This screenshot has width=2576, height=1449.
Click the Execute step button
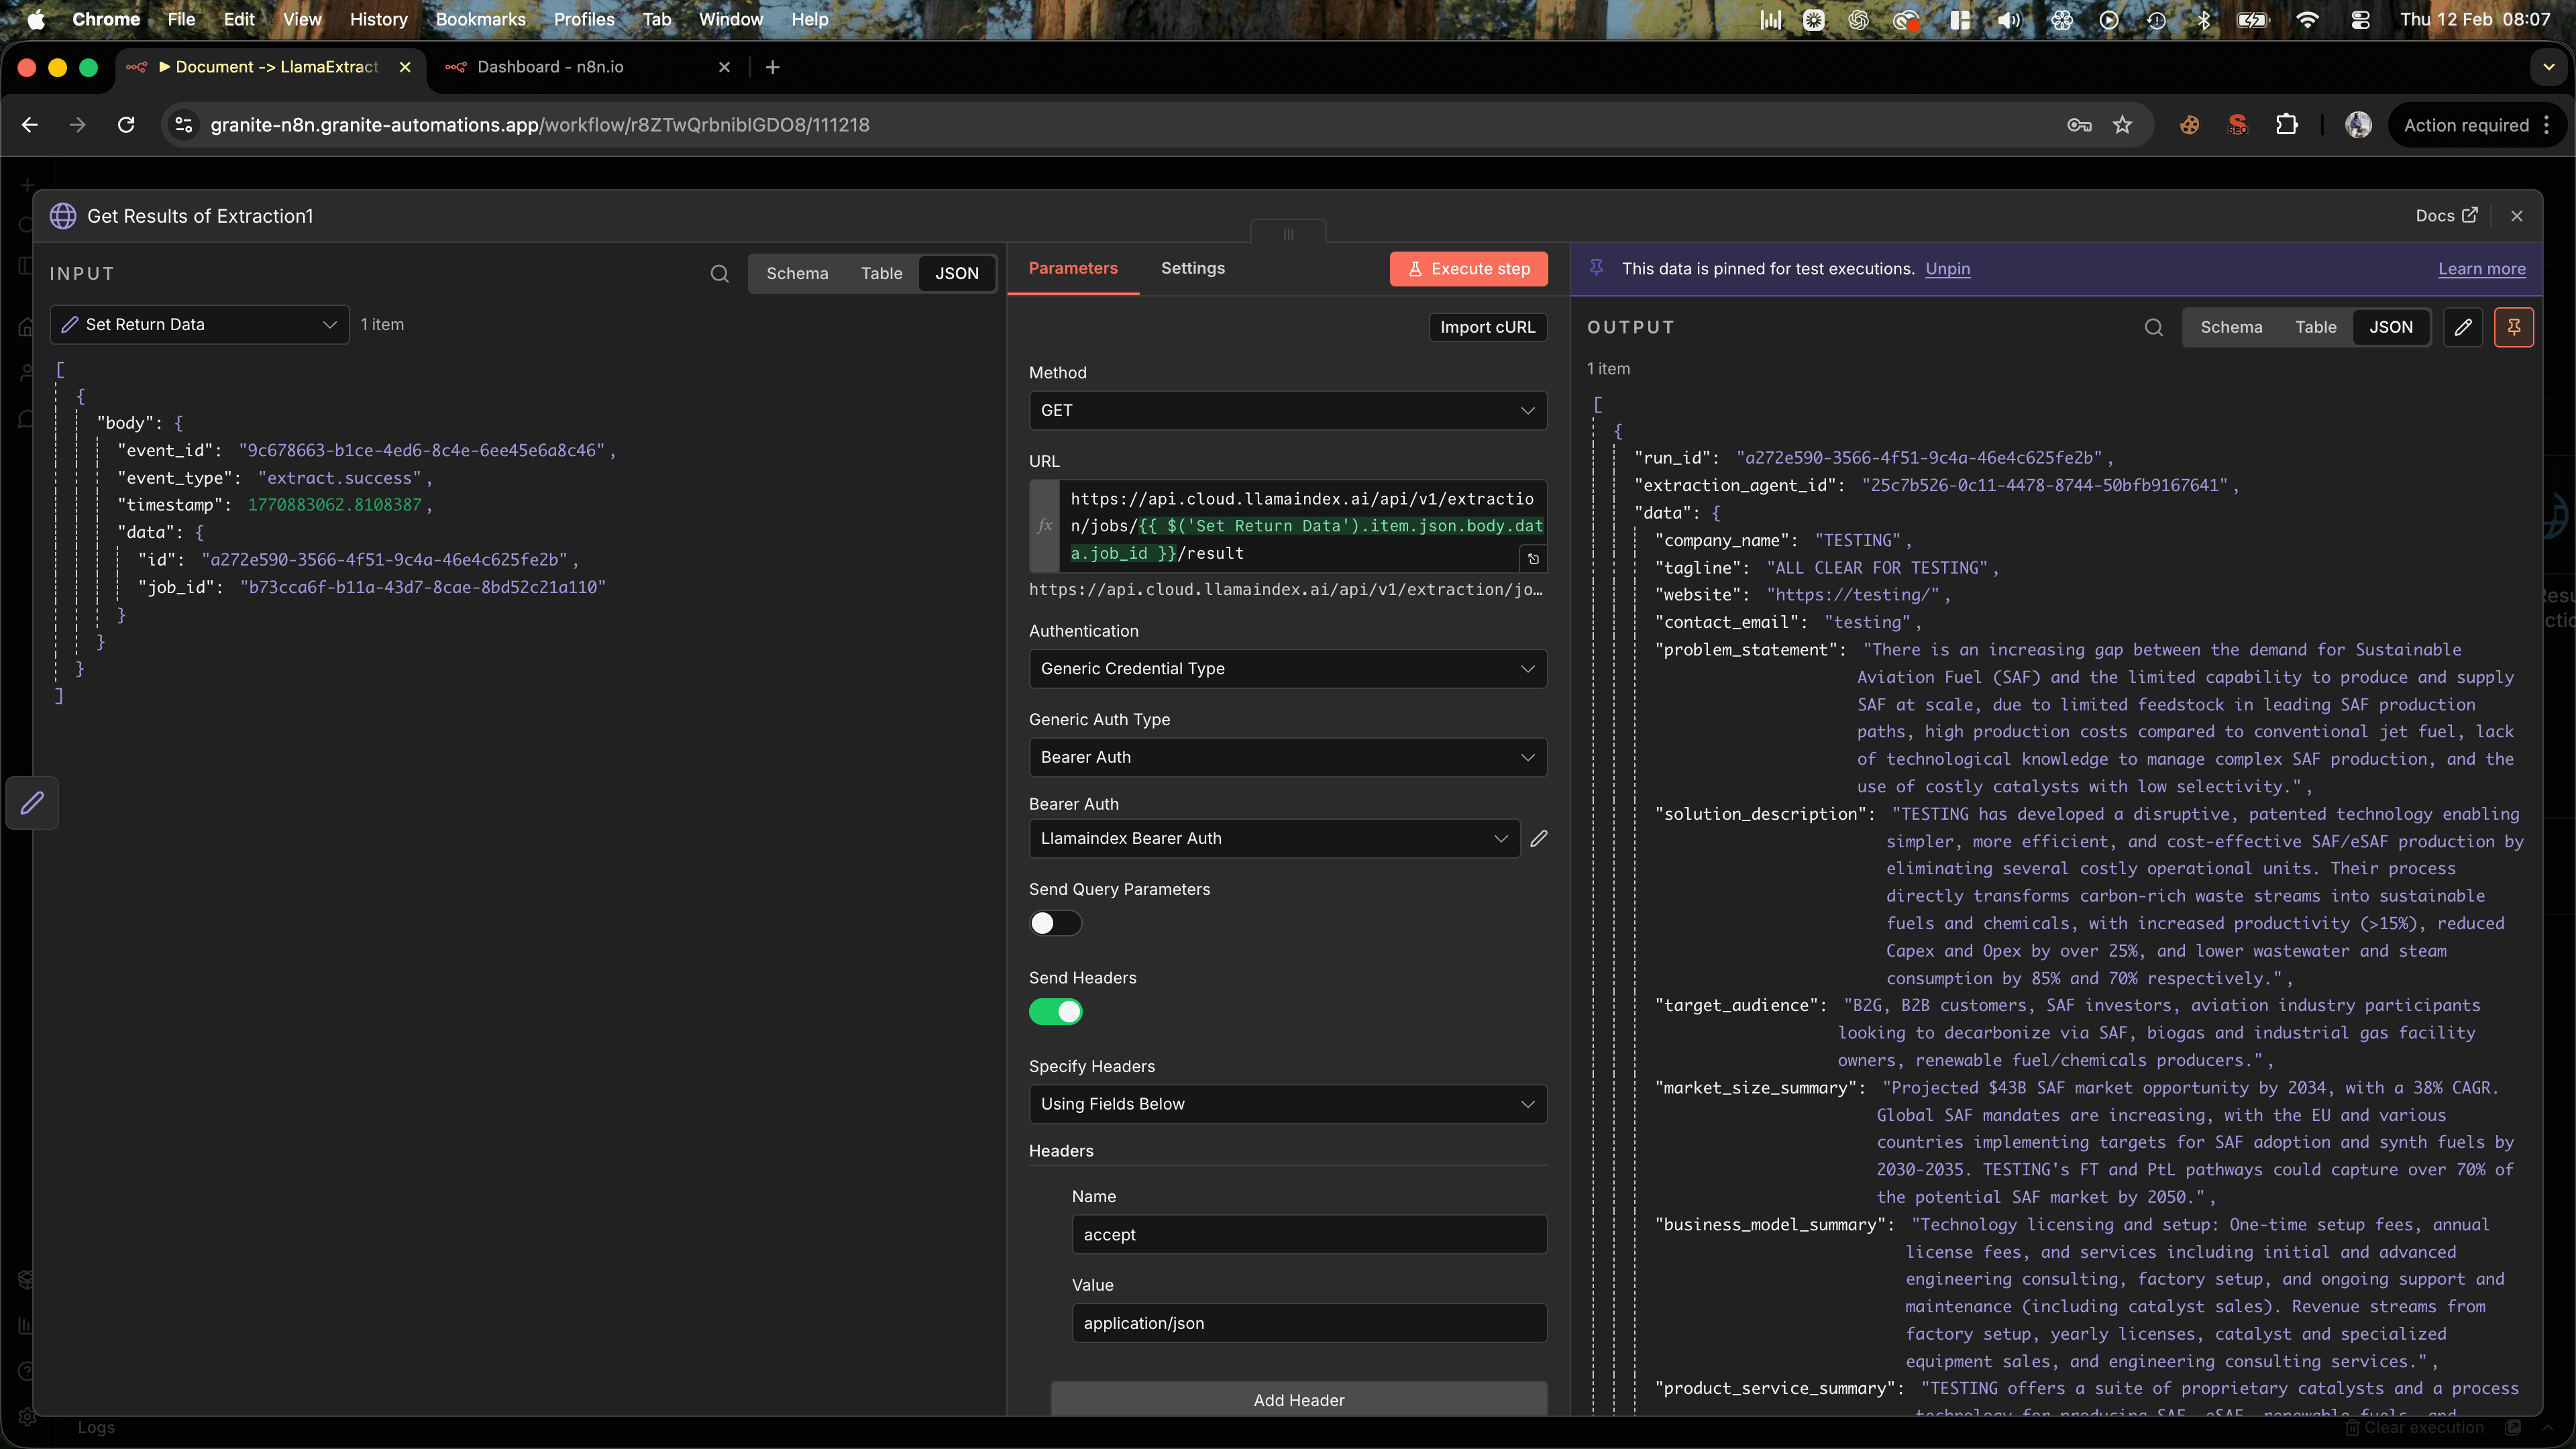[1468, 268]
